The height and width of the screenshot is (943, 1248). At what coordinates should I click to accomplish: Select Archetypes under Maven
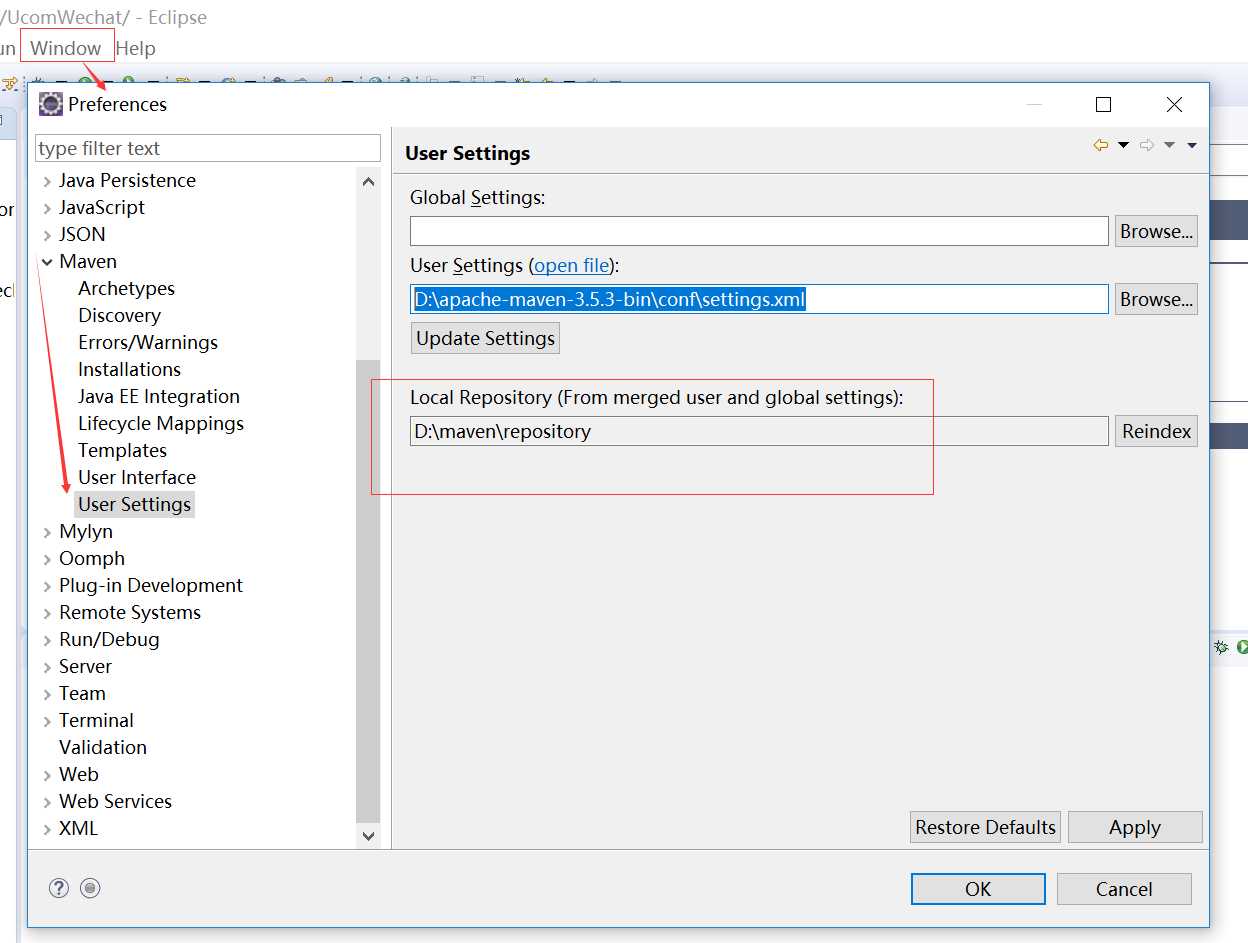tap(126, 288)
